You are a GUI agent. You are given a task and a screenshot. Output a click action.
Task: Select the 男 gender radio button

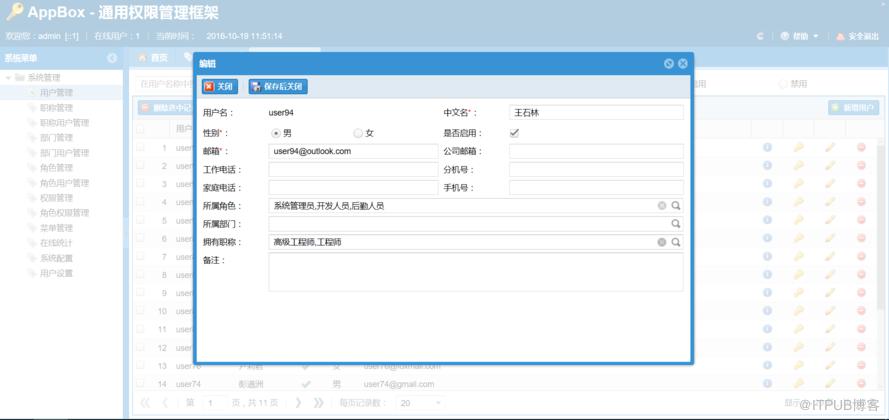pyautogui.click(x=276, y=133)
